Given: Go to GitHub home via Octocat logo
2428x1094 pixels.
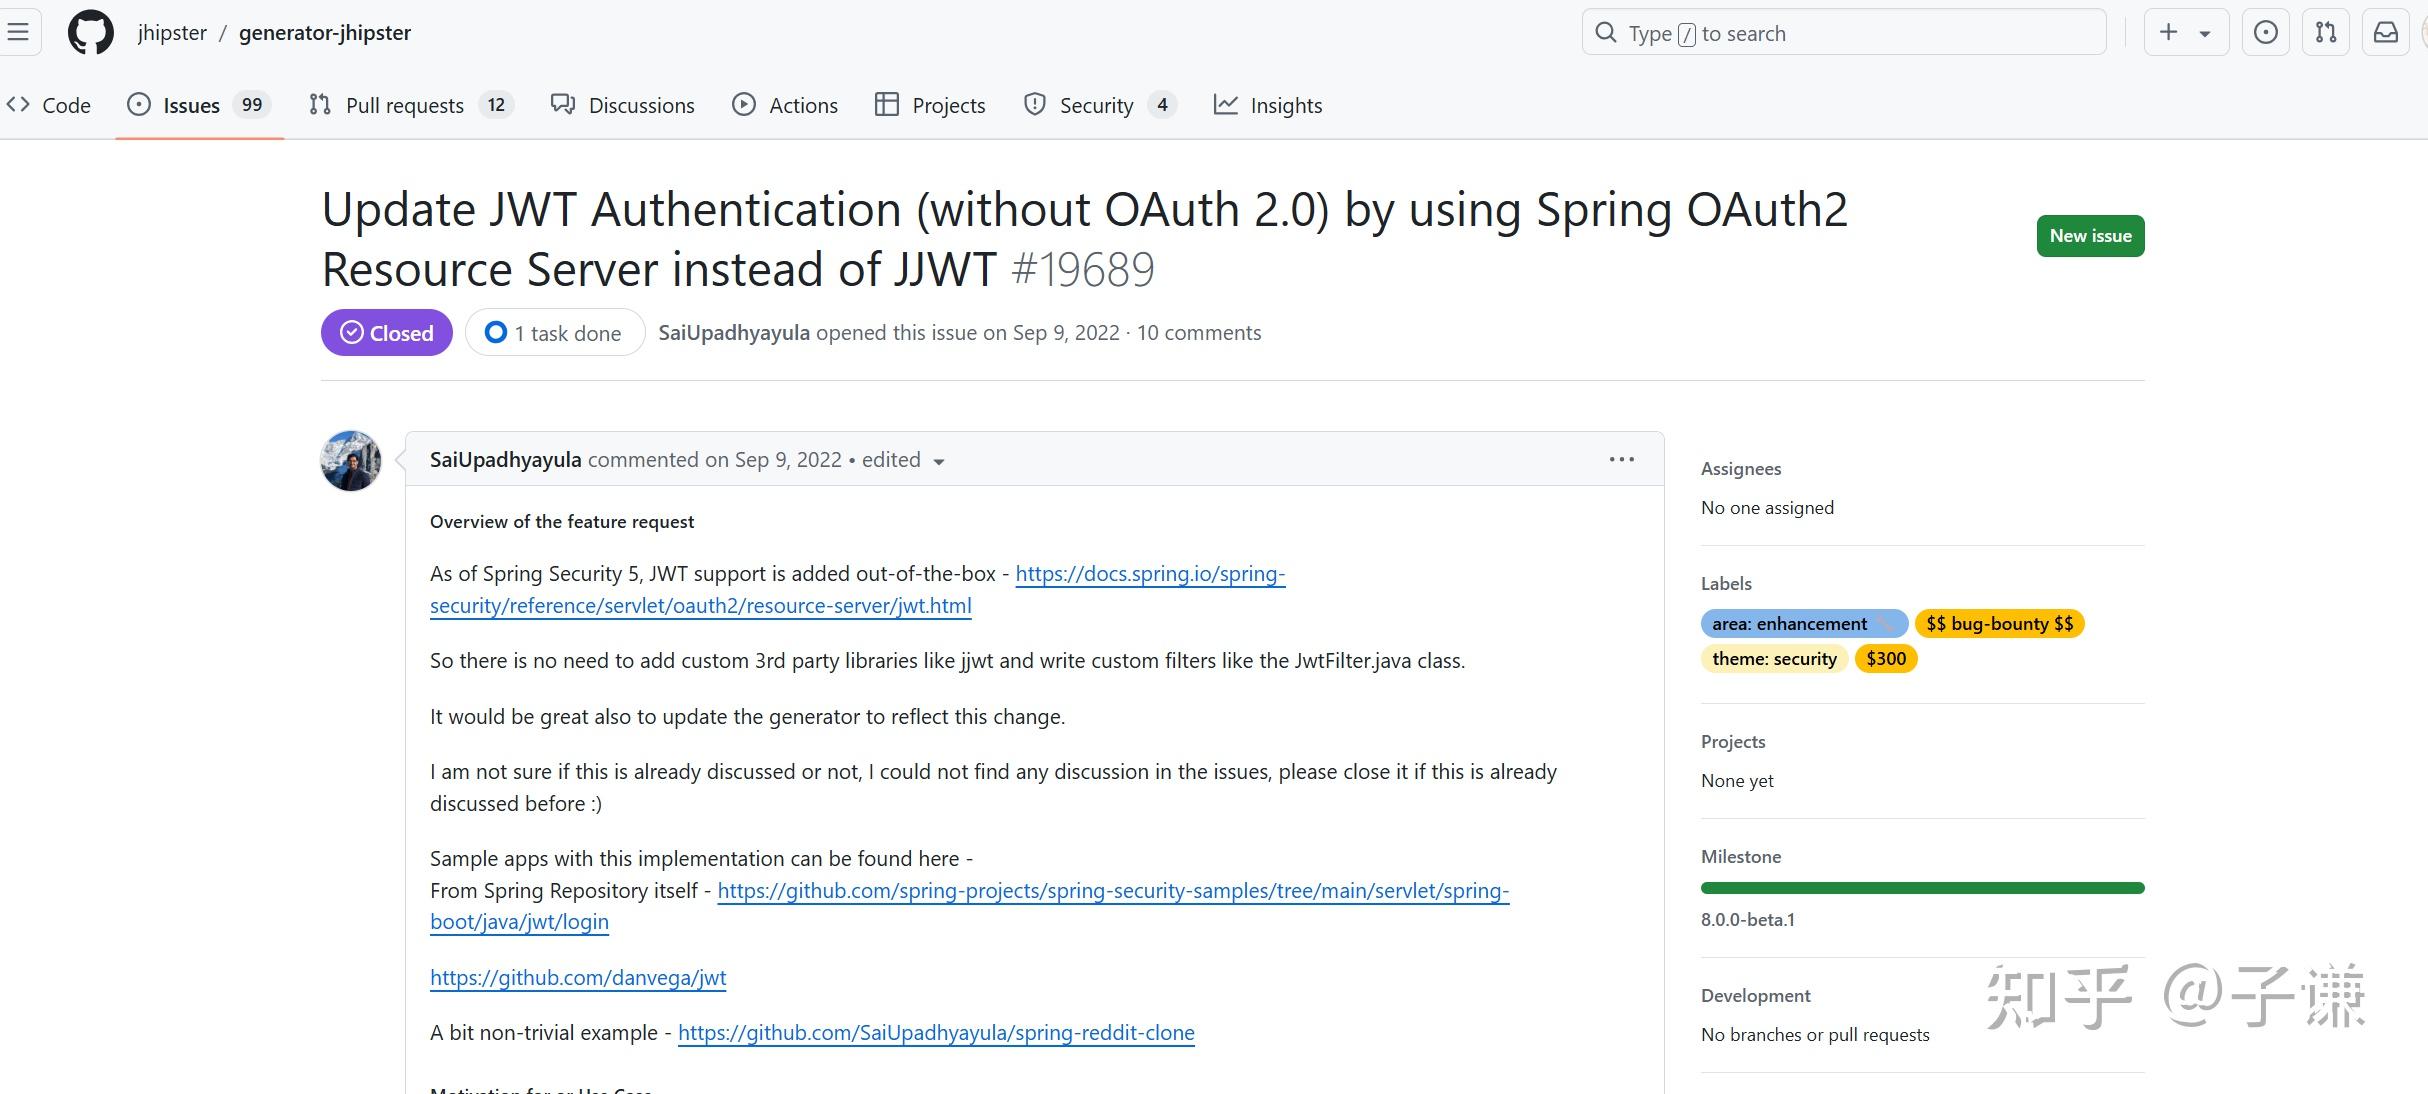Looking at the screenshot, I should (x=90, y=33).
